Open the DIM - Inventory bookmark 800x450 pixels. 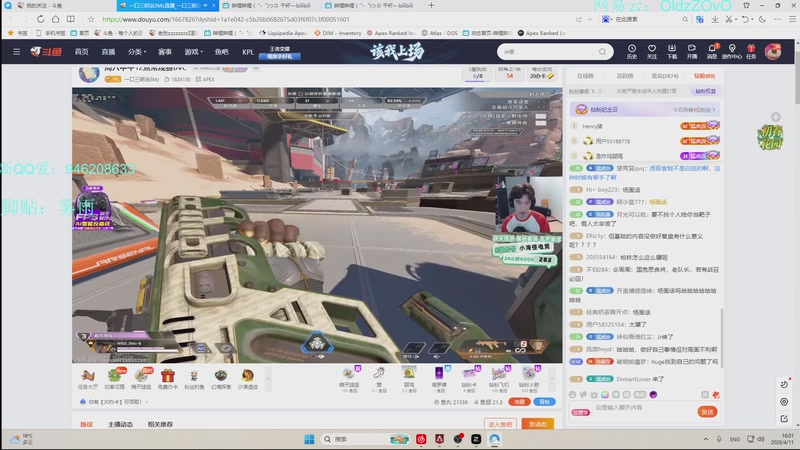(338, 33)
